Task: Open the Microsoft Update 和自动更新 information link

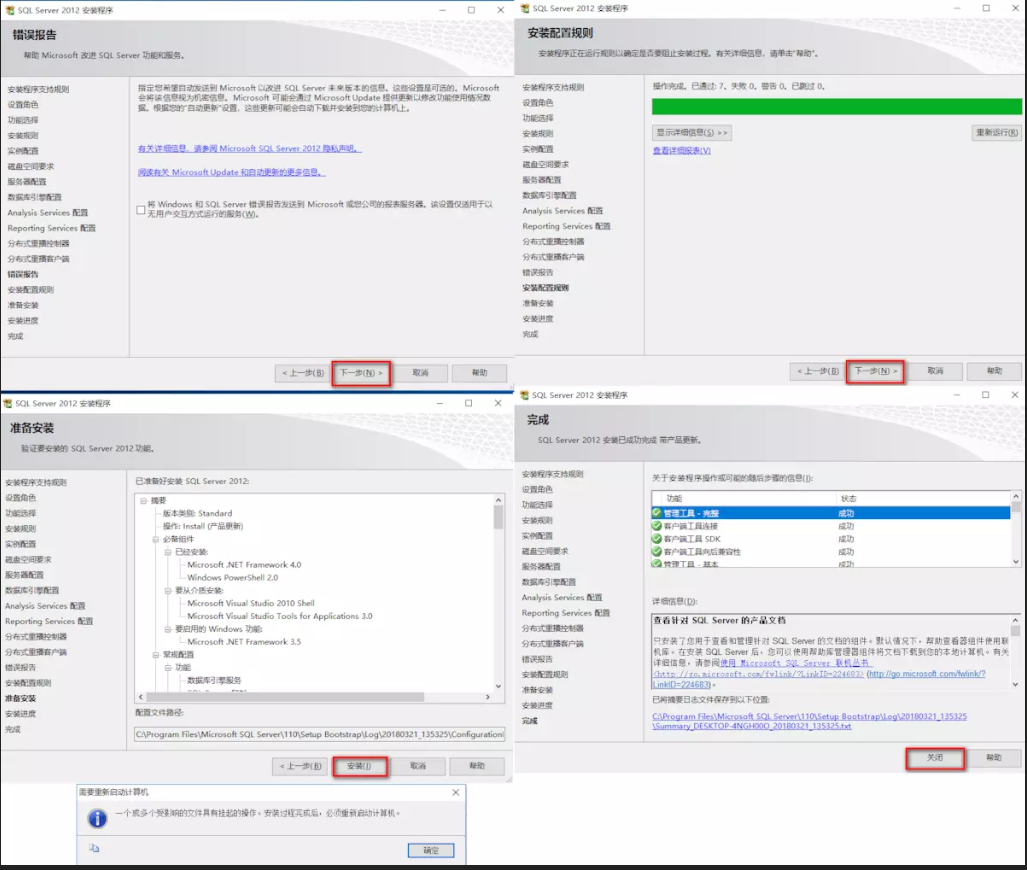Action: tap(231, 172)
